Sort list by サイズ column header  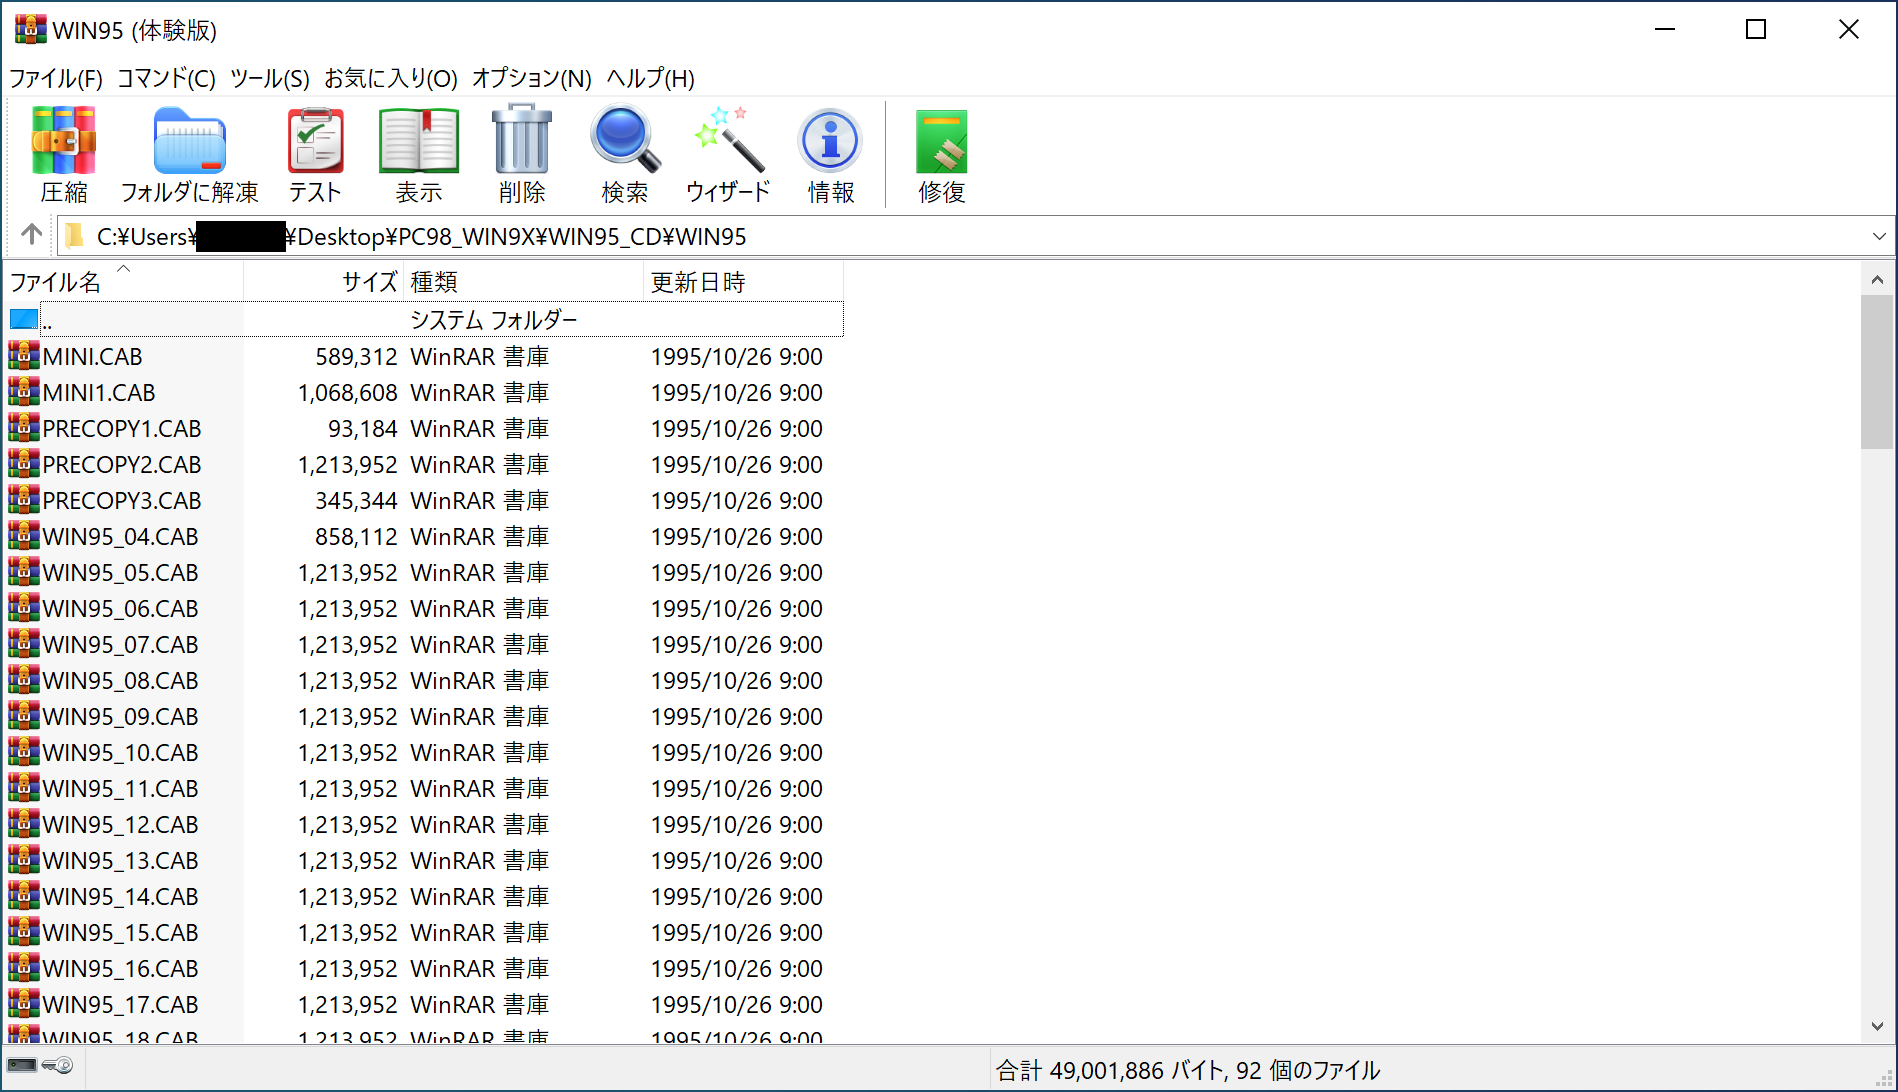[323, 282]
